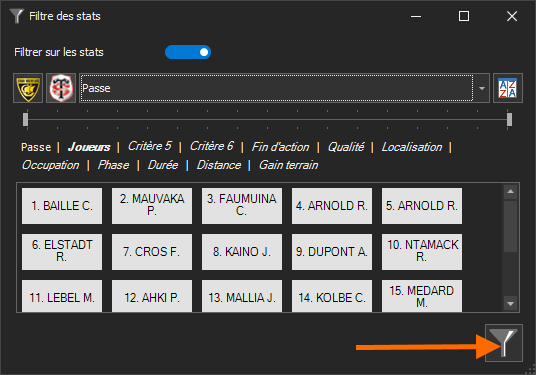
Task: Select player 10. NTAMACK R.
Action: tap(422, 252)
